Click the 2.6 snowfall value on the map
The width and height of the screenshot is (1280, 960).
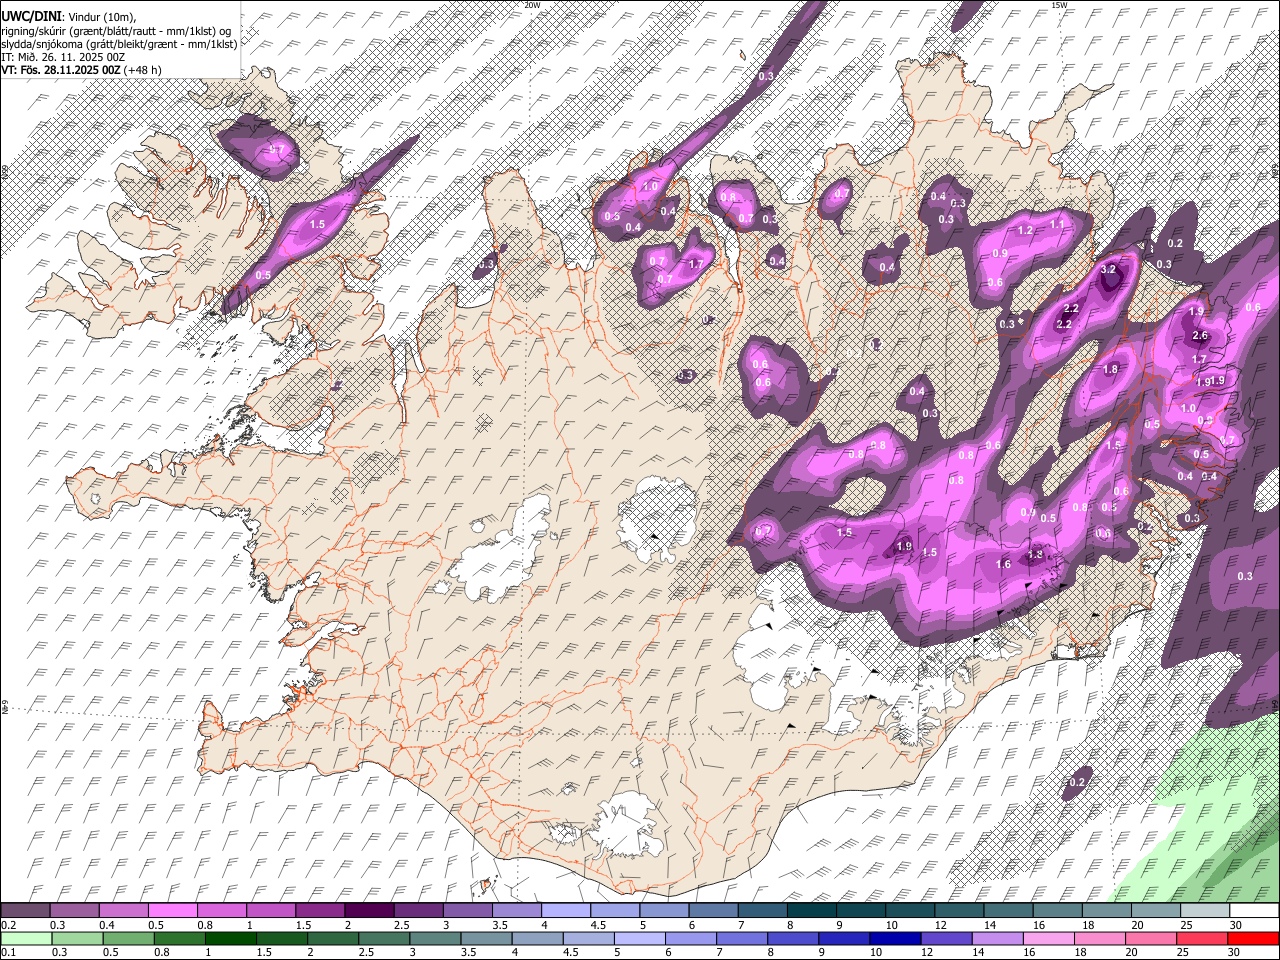[x=1201, y=336]
